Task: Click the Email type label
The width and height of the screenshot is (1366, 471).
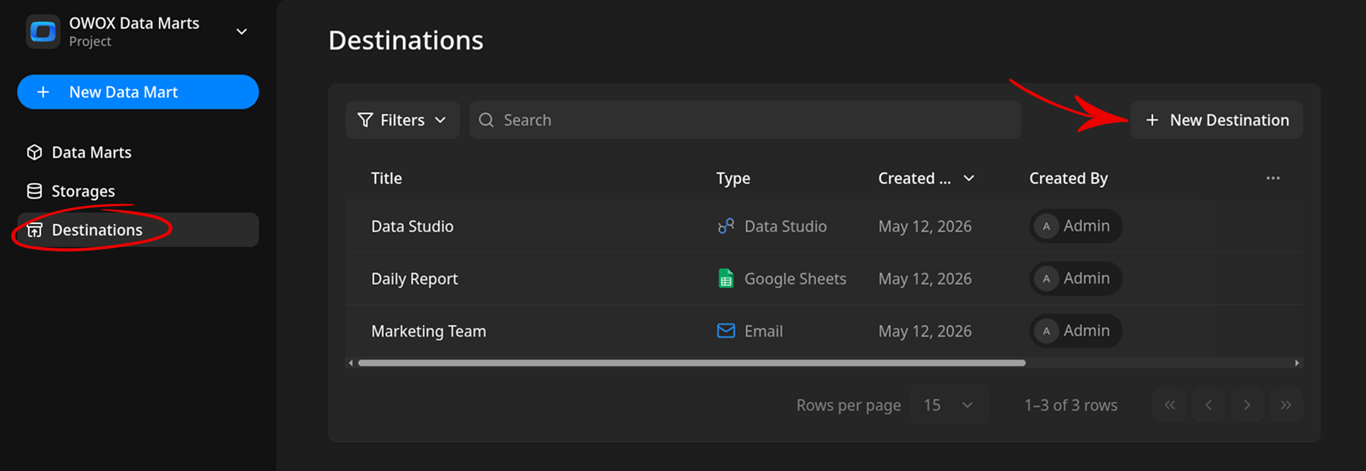Action: click(x=763, y=331)
